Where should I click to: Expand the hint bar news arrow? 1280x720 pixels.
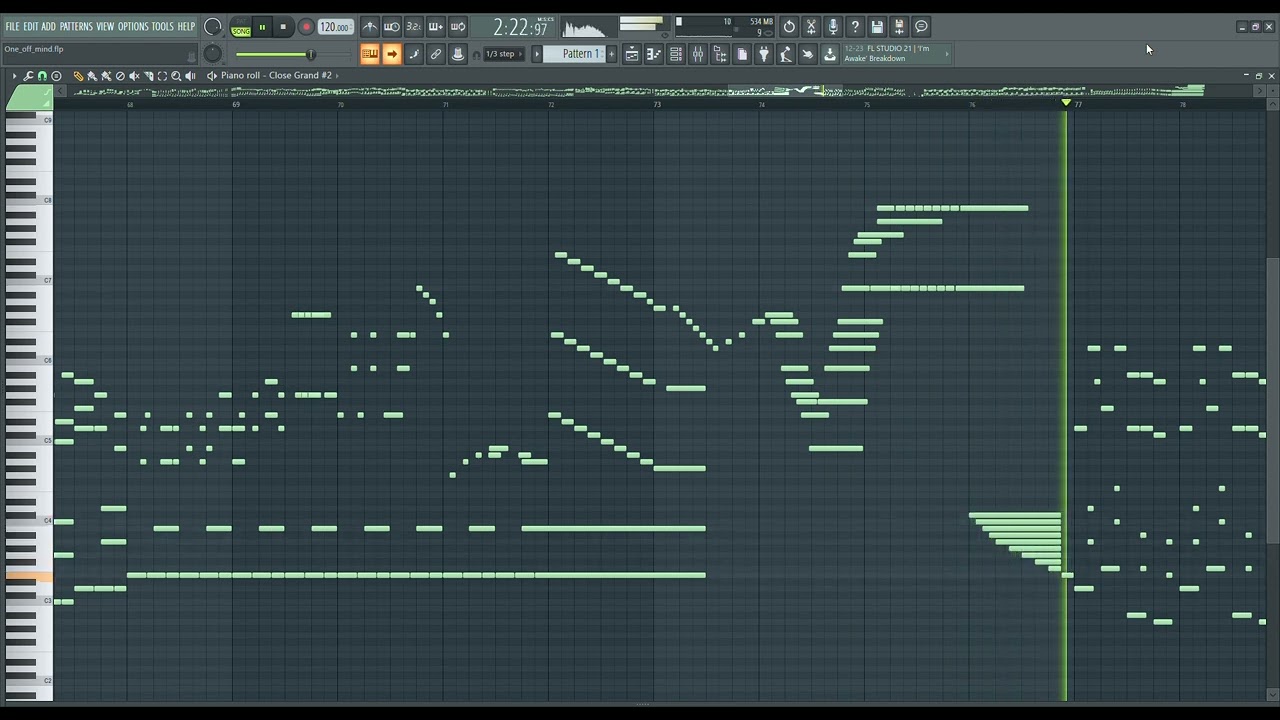pos(947,54)
